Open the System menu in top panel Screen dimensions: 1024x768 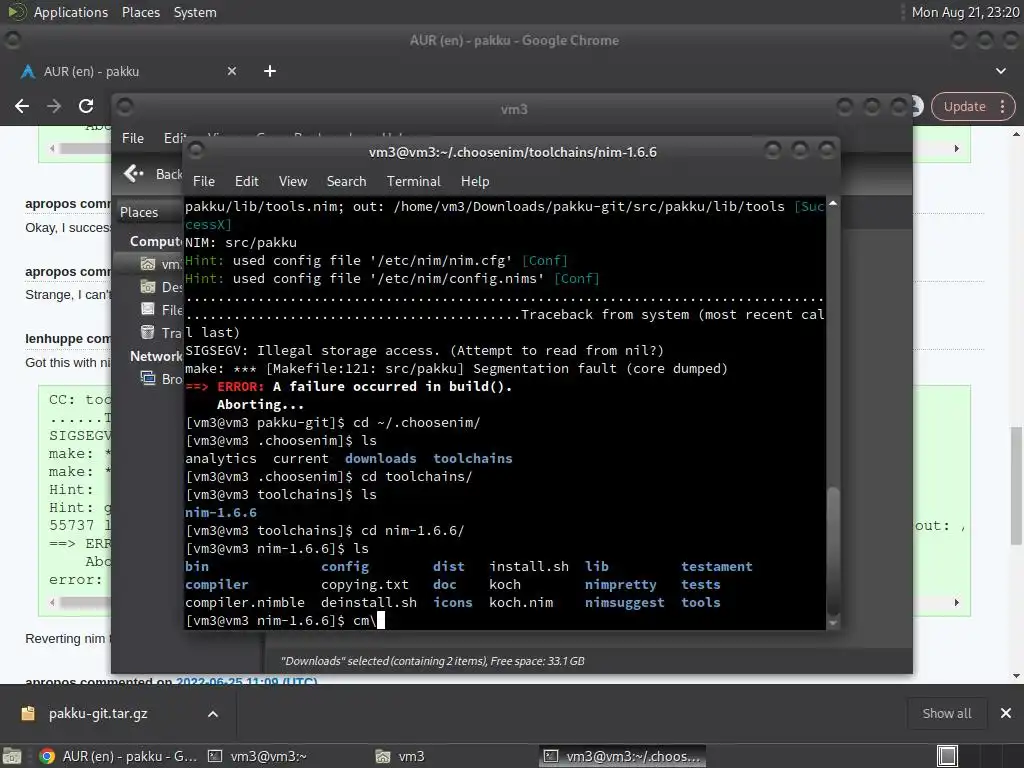pyautogui.click(x=195, y=12)
